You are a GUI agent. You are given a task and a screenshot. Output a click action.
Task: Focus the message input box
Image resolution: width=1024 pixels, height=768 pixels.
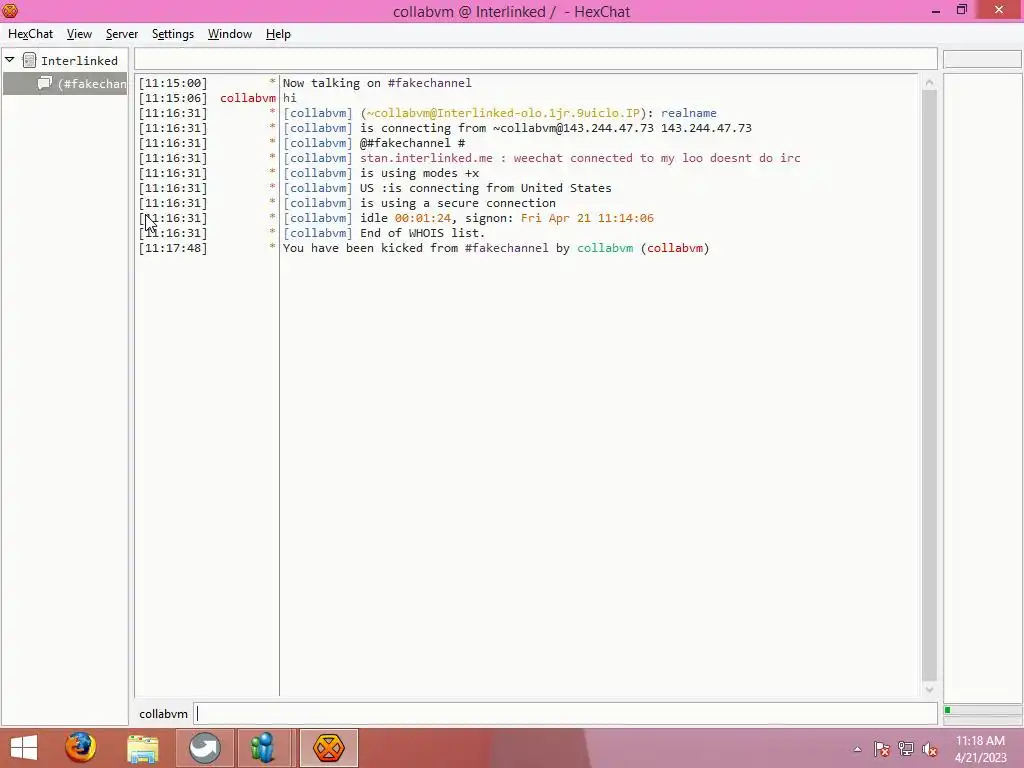566,714
